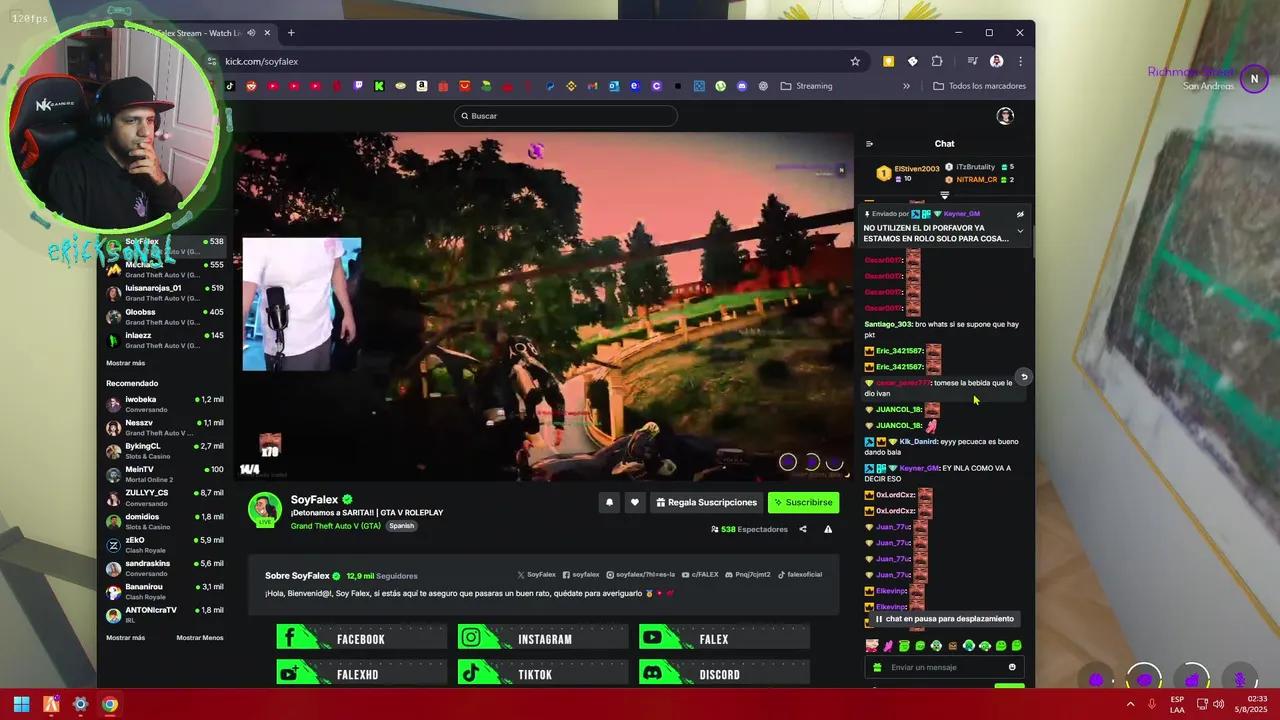This screenshot has width=1280, height=720.
Task: Click Mostrar más under Recomendado channels
Action: click(124, 637)
